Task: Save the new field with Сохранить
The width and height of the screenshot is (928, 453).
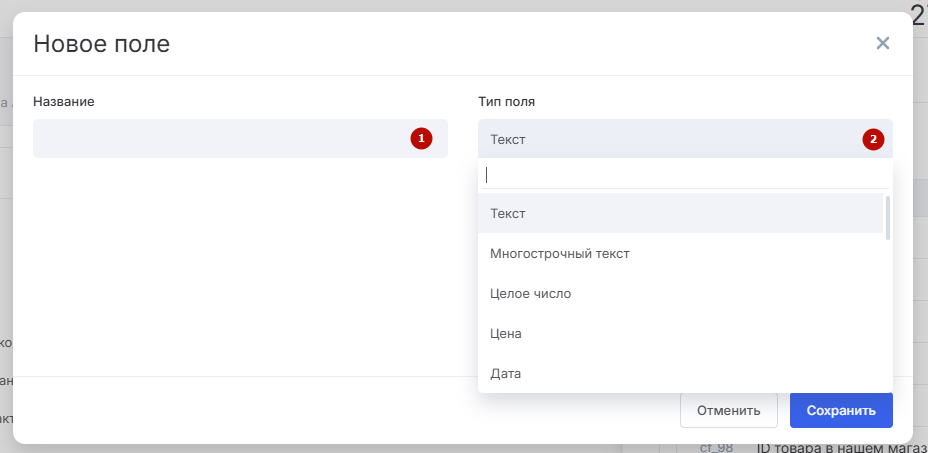Action: pyautogui.click(x=841, y=410)
